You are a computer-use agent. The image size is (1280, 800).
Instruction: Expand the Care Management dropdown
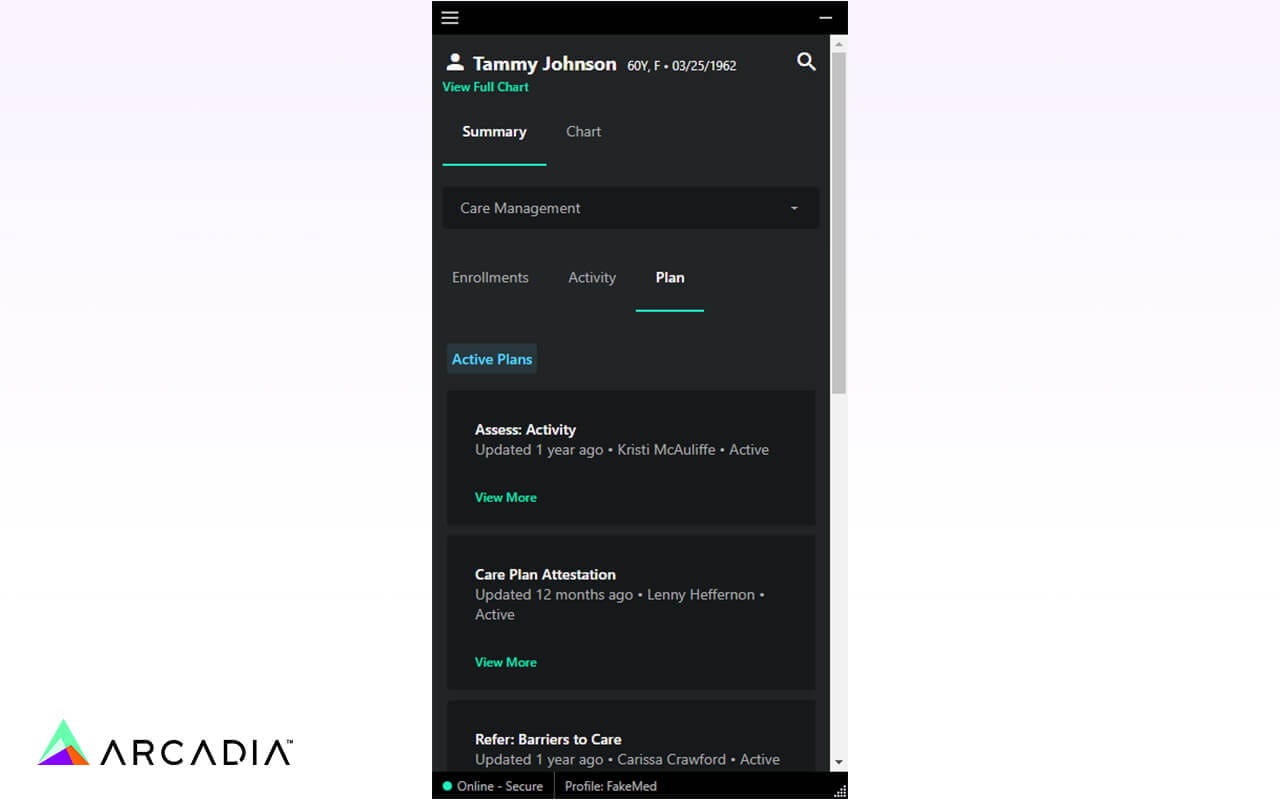click(x=631, y=208)
